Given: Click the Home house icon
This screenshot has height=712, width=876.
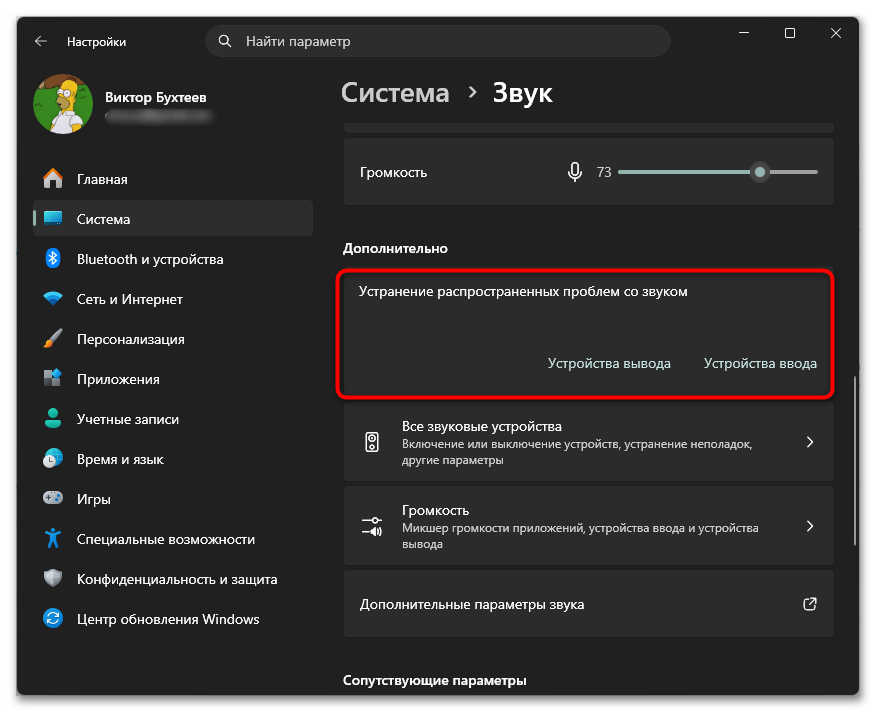Looking at the screenshot, I should (53, 179).
